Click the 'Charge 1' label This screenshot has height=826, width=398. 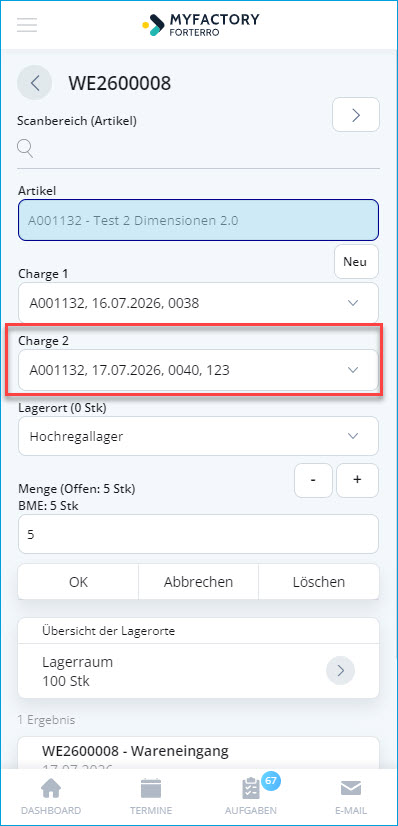click(43, 274)
